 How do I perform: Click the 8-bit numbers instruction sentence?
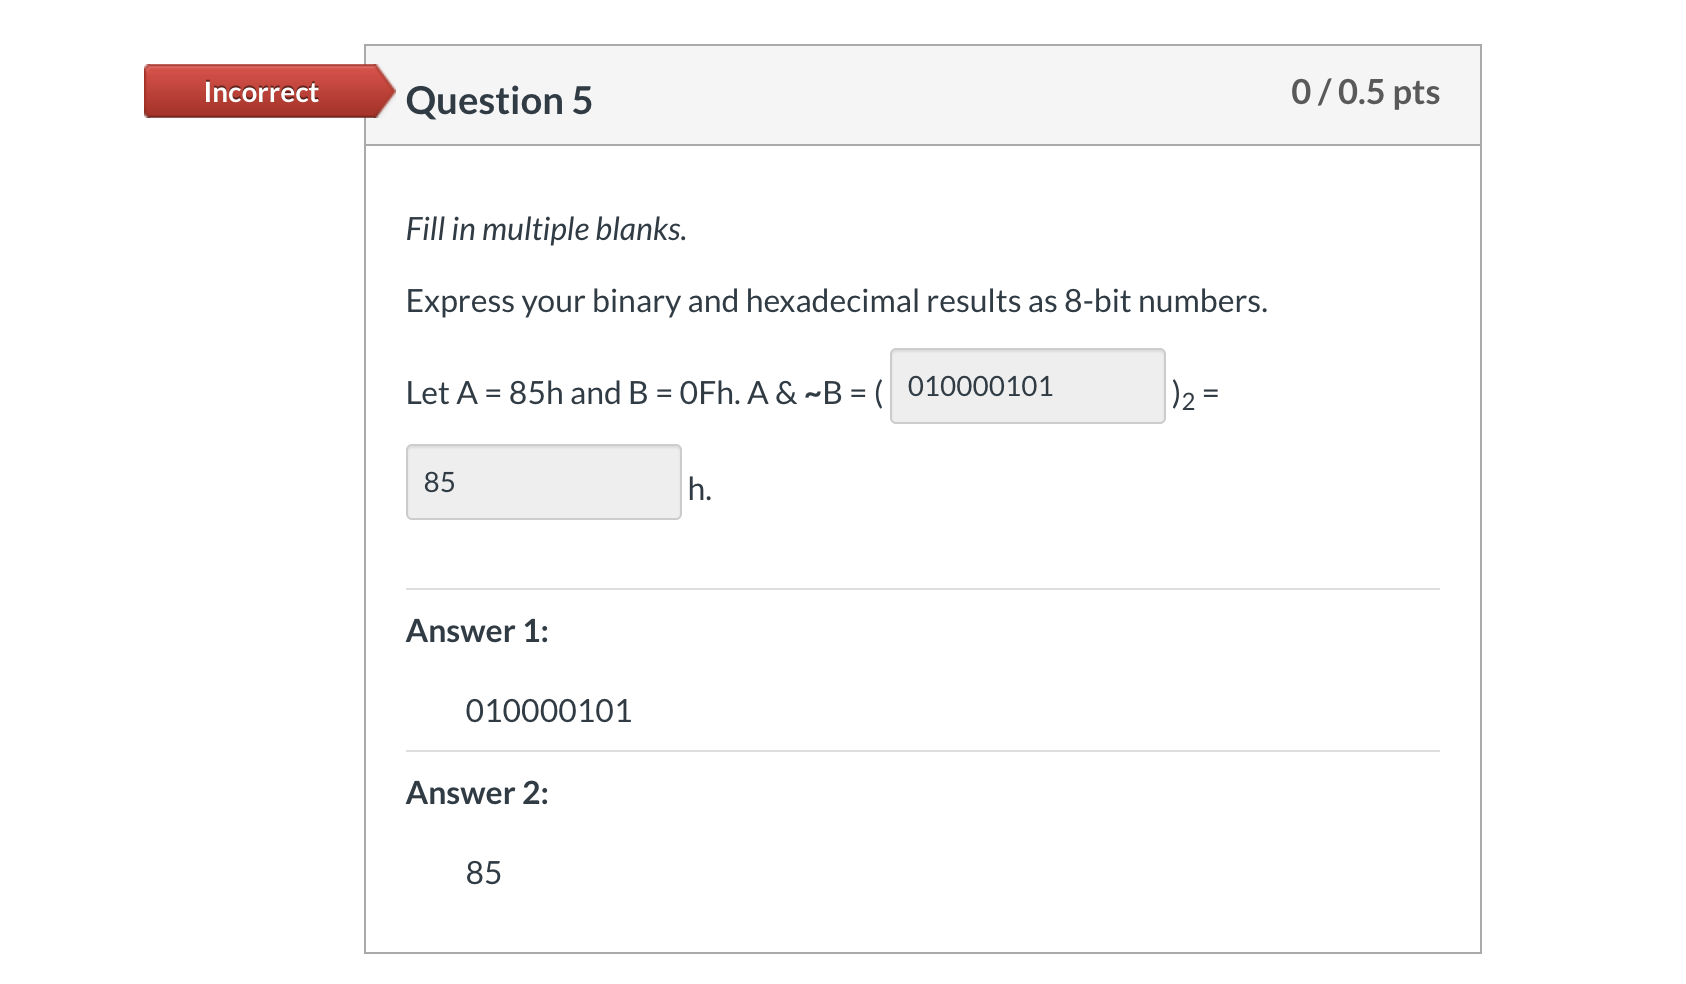point(835,301)
